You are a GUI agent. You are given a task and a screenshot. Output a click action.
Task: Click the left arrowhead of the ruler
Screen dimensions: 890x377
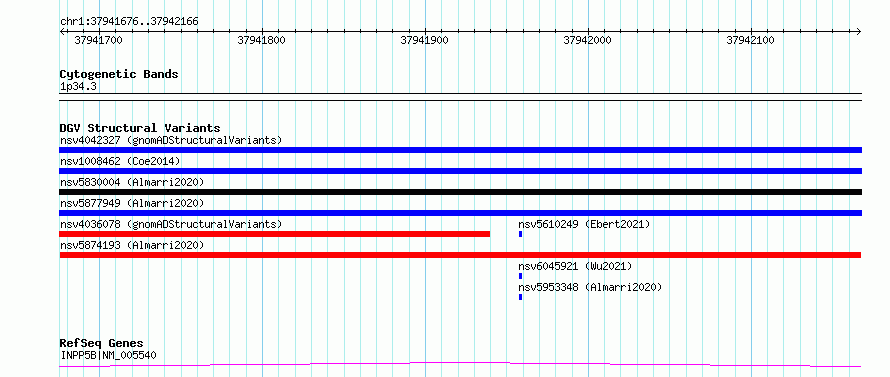[x=62, y=31]
